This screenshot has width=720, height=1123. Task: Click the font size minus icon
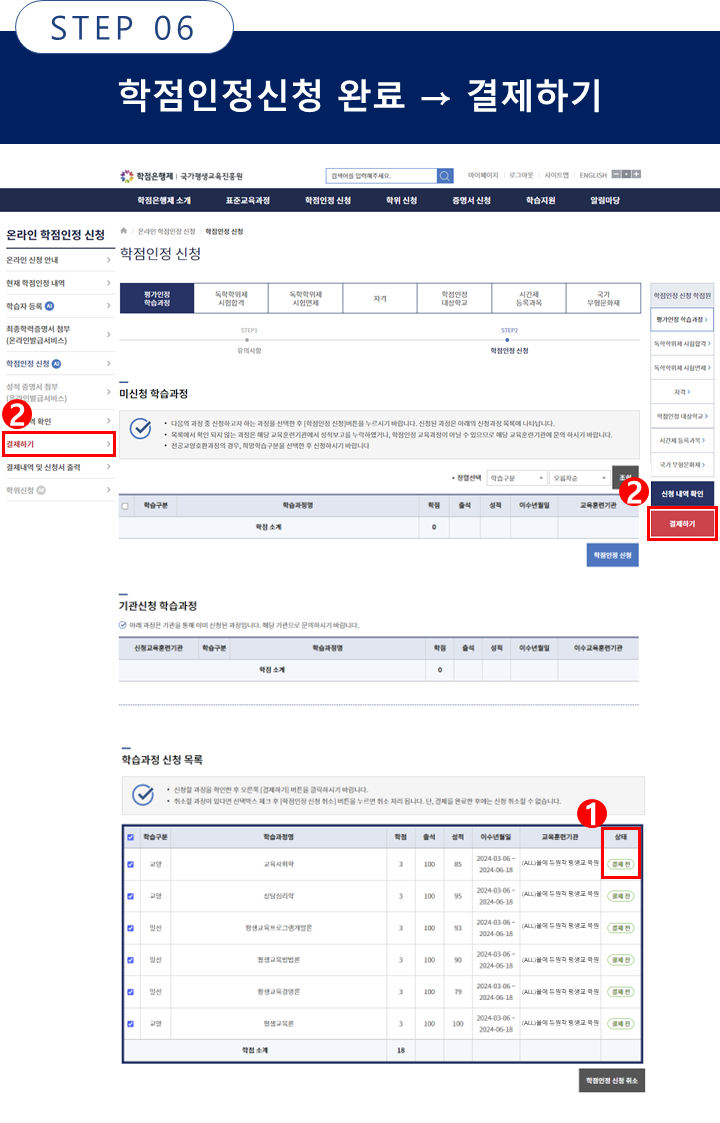[617, 174]
